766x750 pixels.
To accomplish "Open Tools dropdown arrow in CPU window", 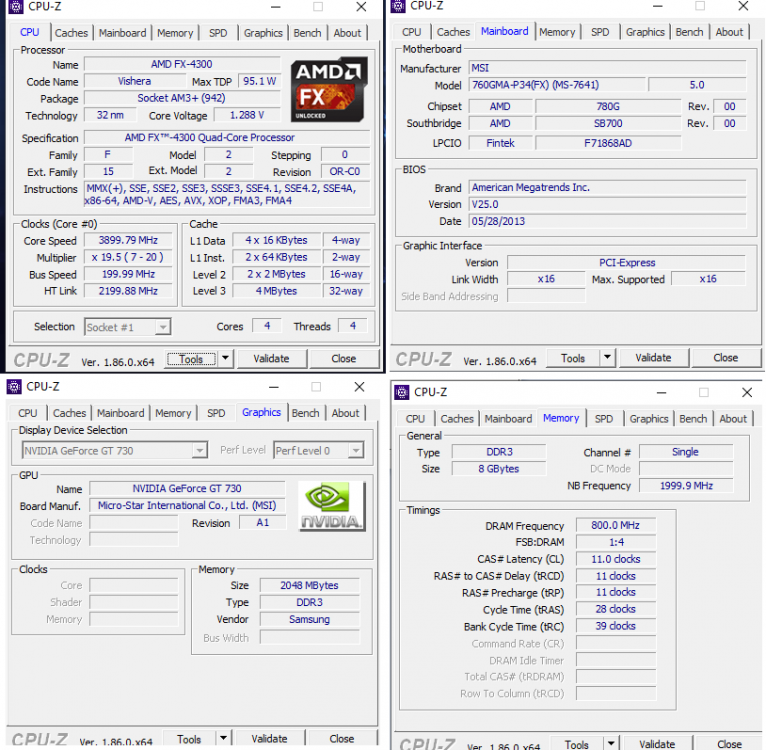I will (225, 358).
